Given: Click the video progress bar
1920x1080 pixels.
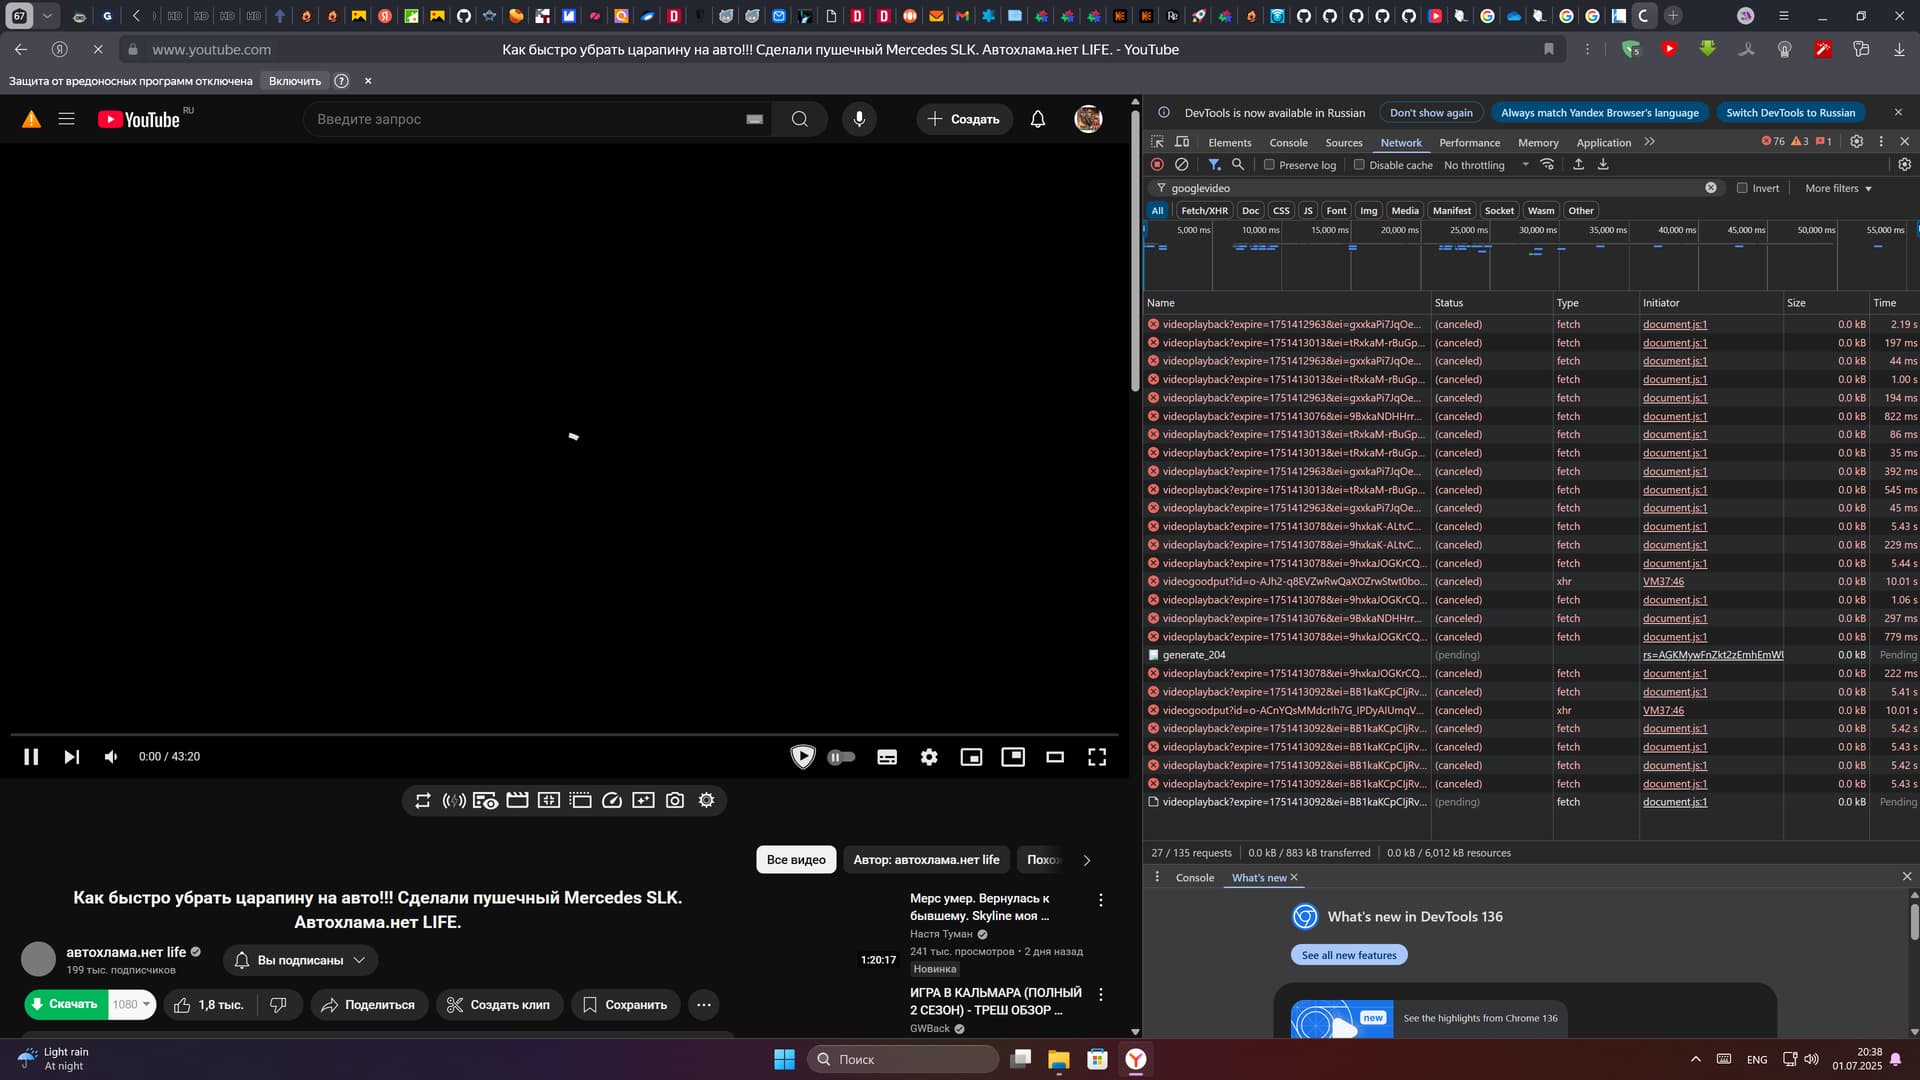Looking at the screenshot, I should (x=564, y=735).
